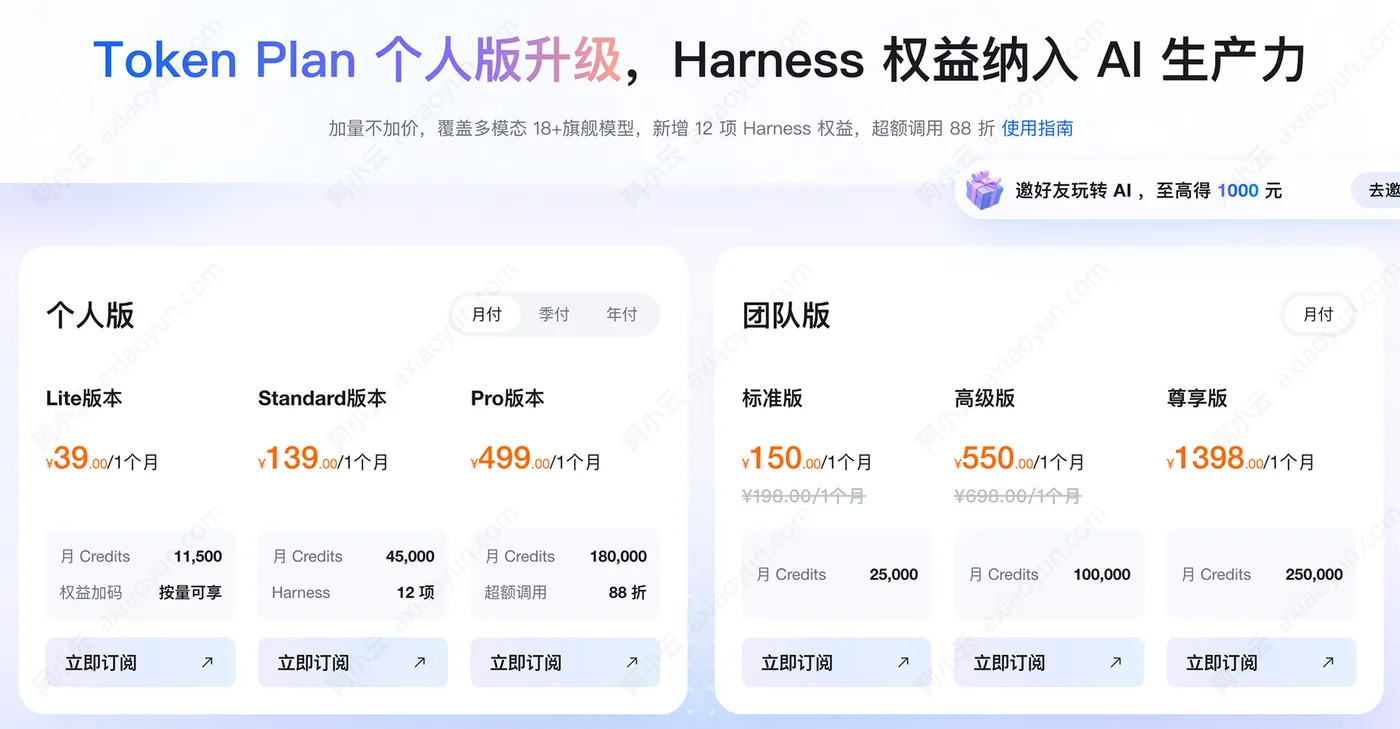Click the 250,000 credits value
Screen dimensions: 1400x729
click(x=1314, y=574)
